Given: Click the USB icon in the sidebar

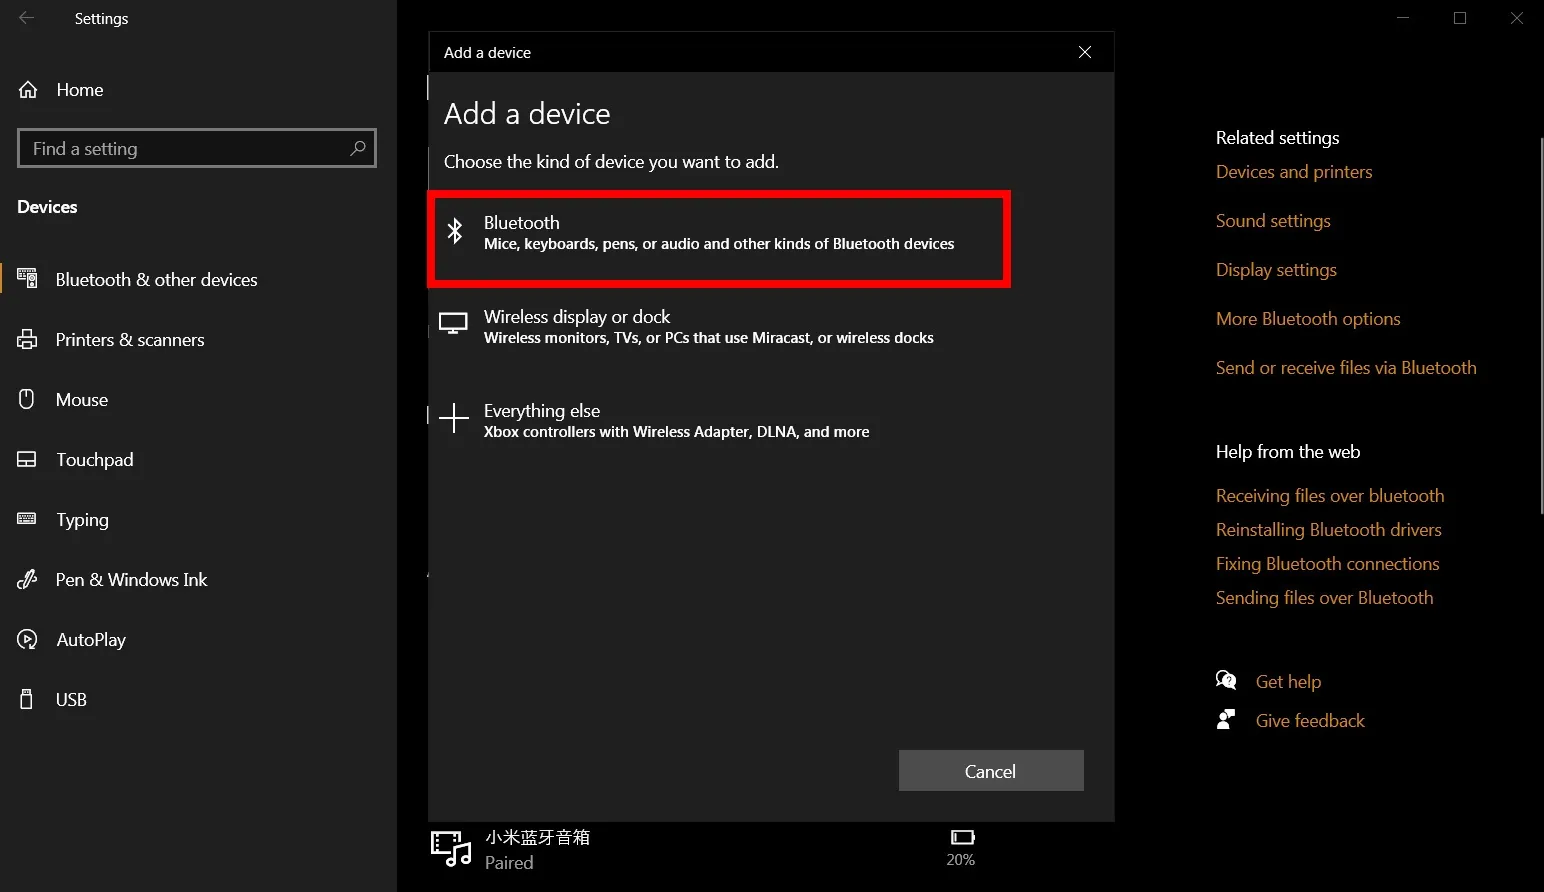Looking at the screenshot, I should point(27,700).
